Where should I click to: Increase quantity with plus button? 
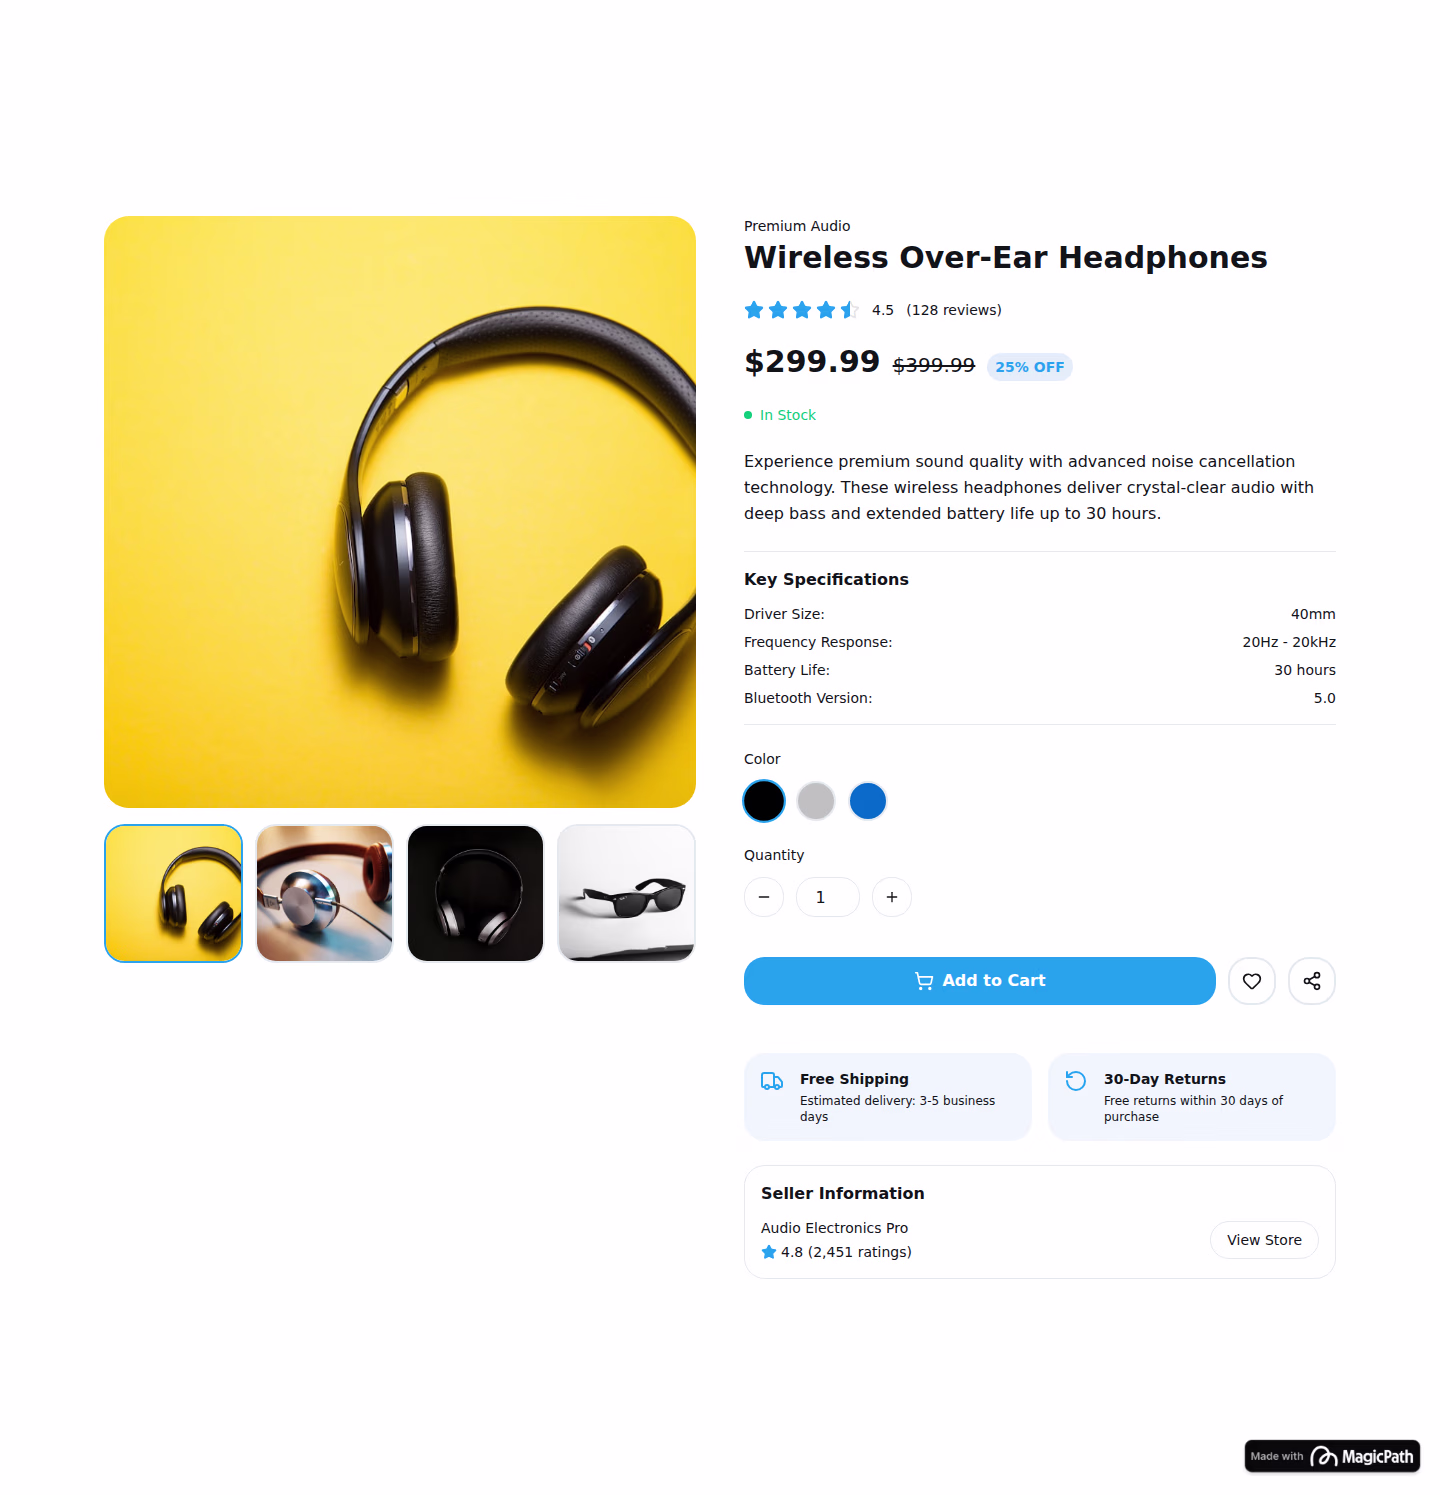click(892, 897)
